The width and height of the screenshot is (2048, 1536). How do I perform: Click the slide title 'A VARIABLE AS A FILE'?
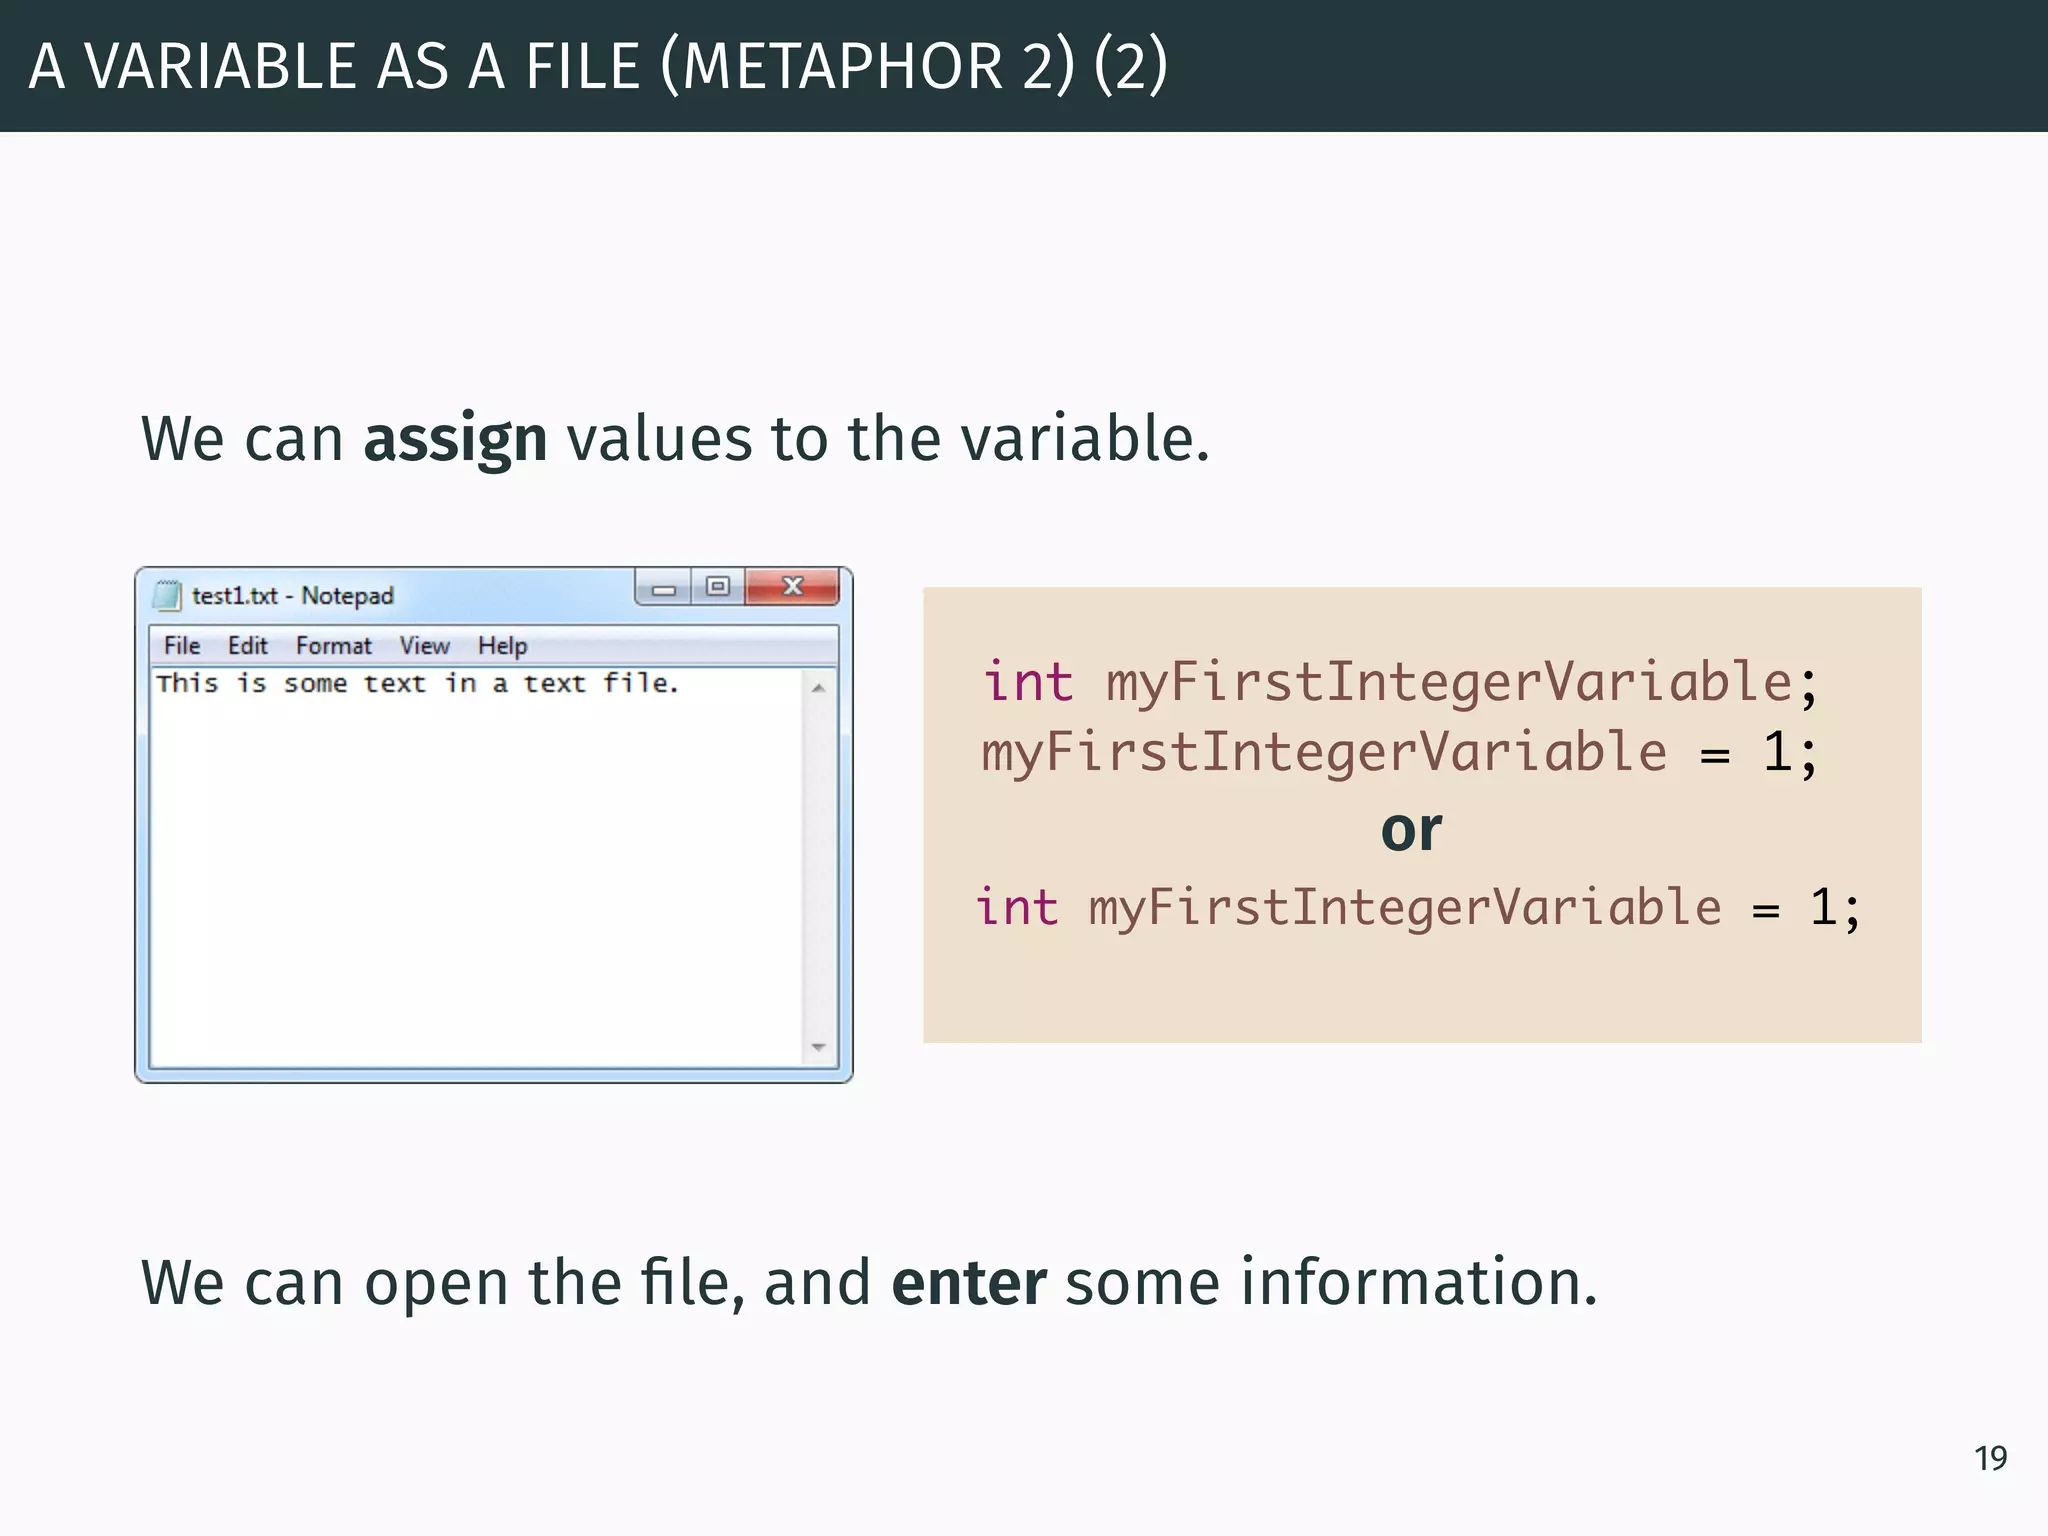[334, 67]
